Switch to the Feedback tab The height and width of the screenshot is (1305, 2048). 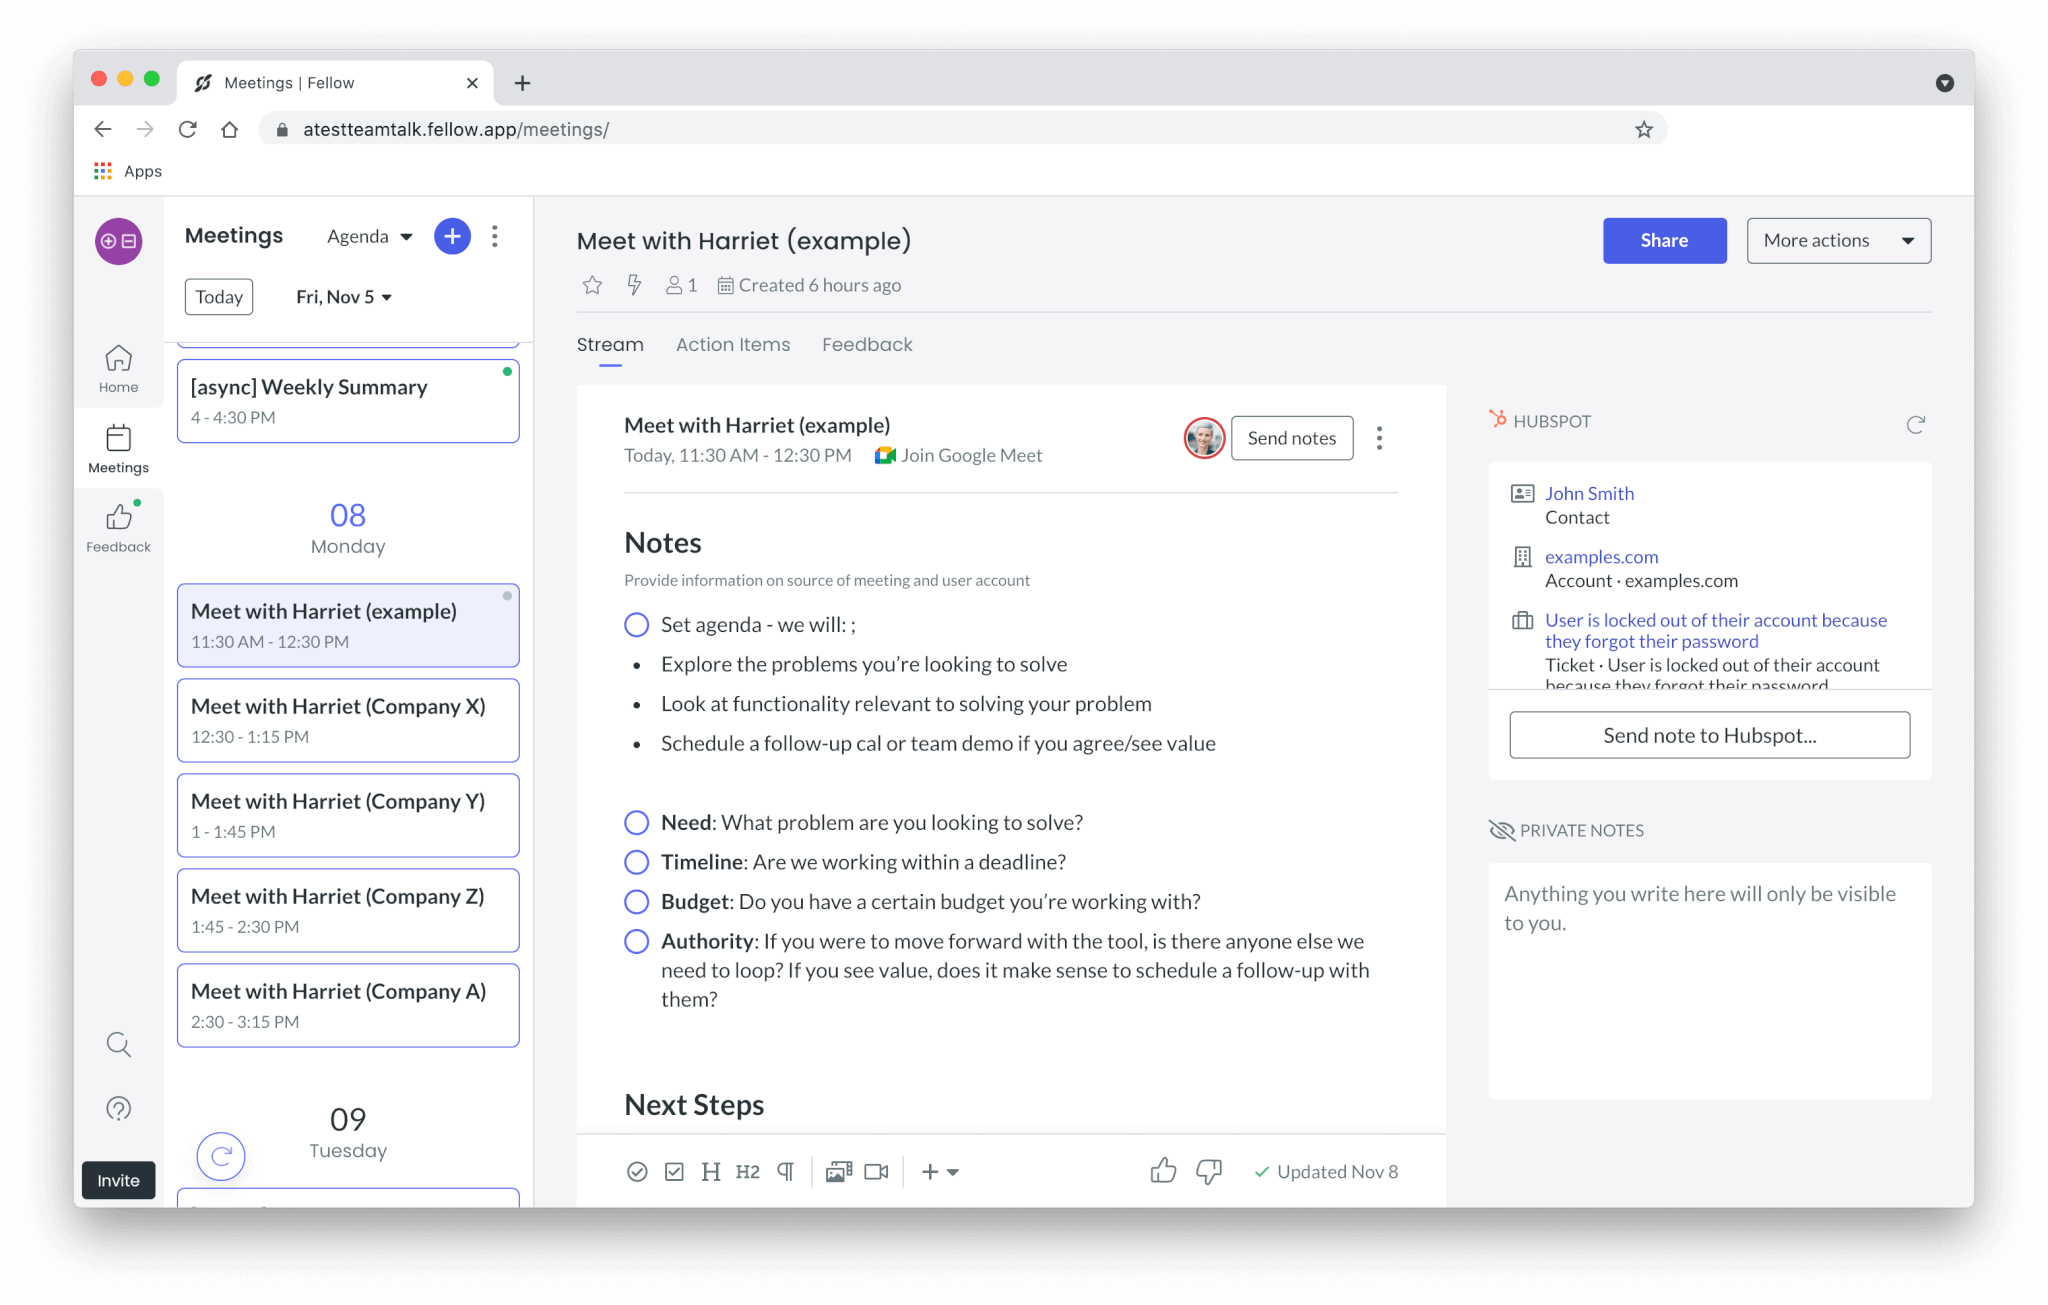pyautogui.click(x=867, y=343)
